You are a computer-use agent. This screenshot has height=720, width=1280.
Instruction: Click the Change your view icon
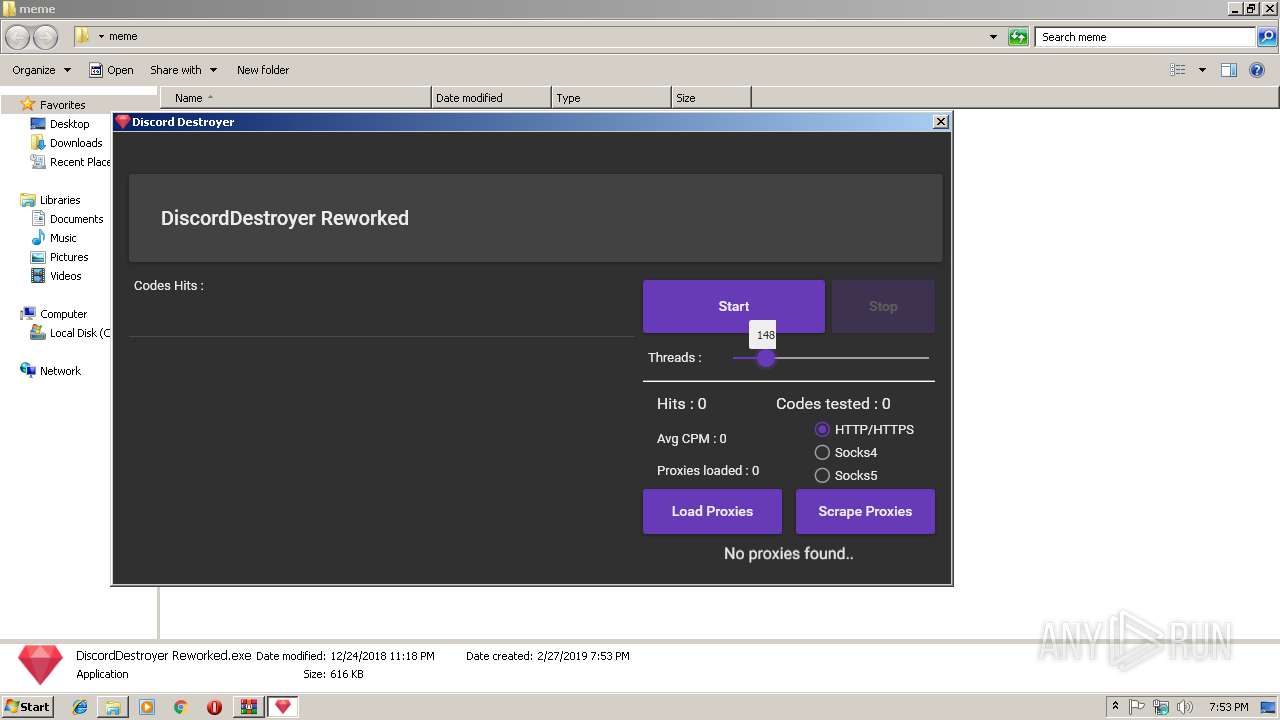click(x=1178, y=70)
